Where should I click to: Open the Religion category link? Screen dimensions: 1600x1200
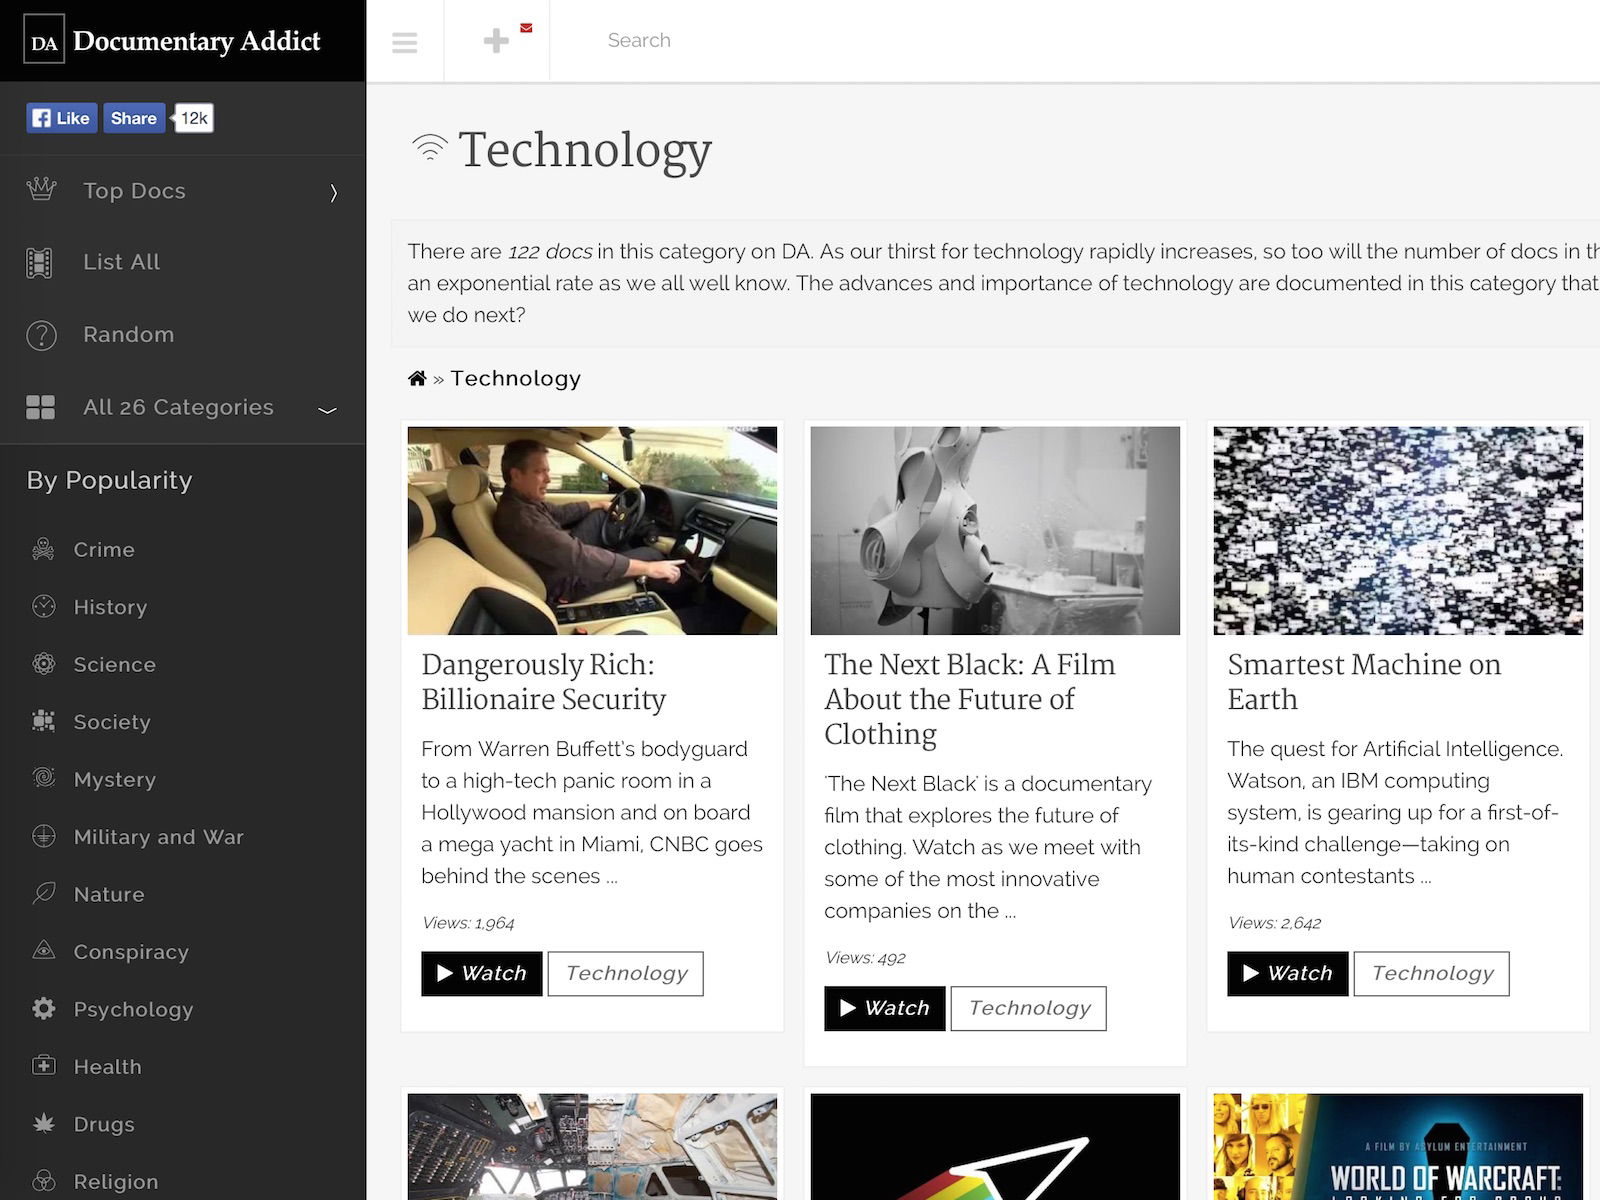tap(116, 1182)
